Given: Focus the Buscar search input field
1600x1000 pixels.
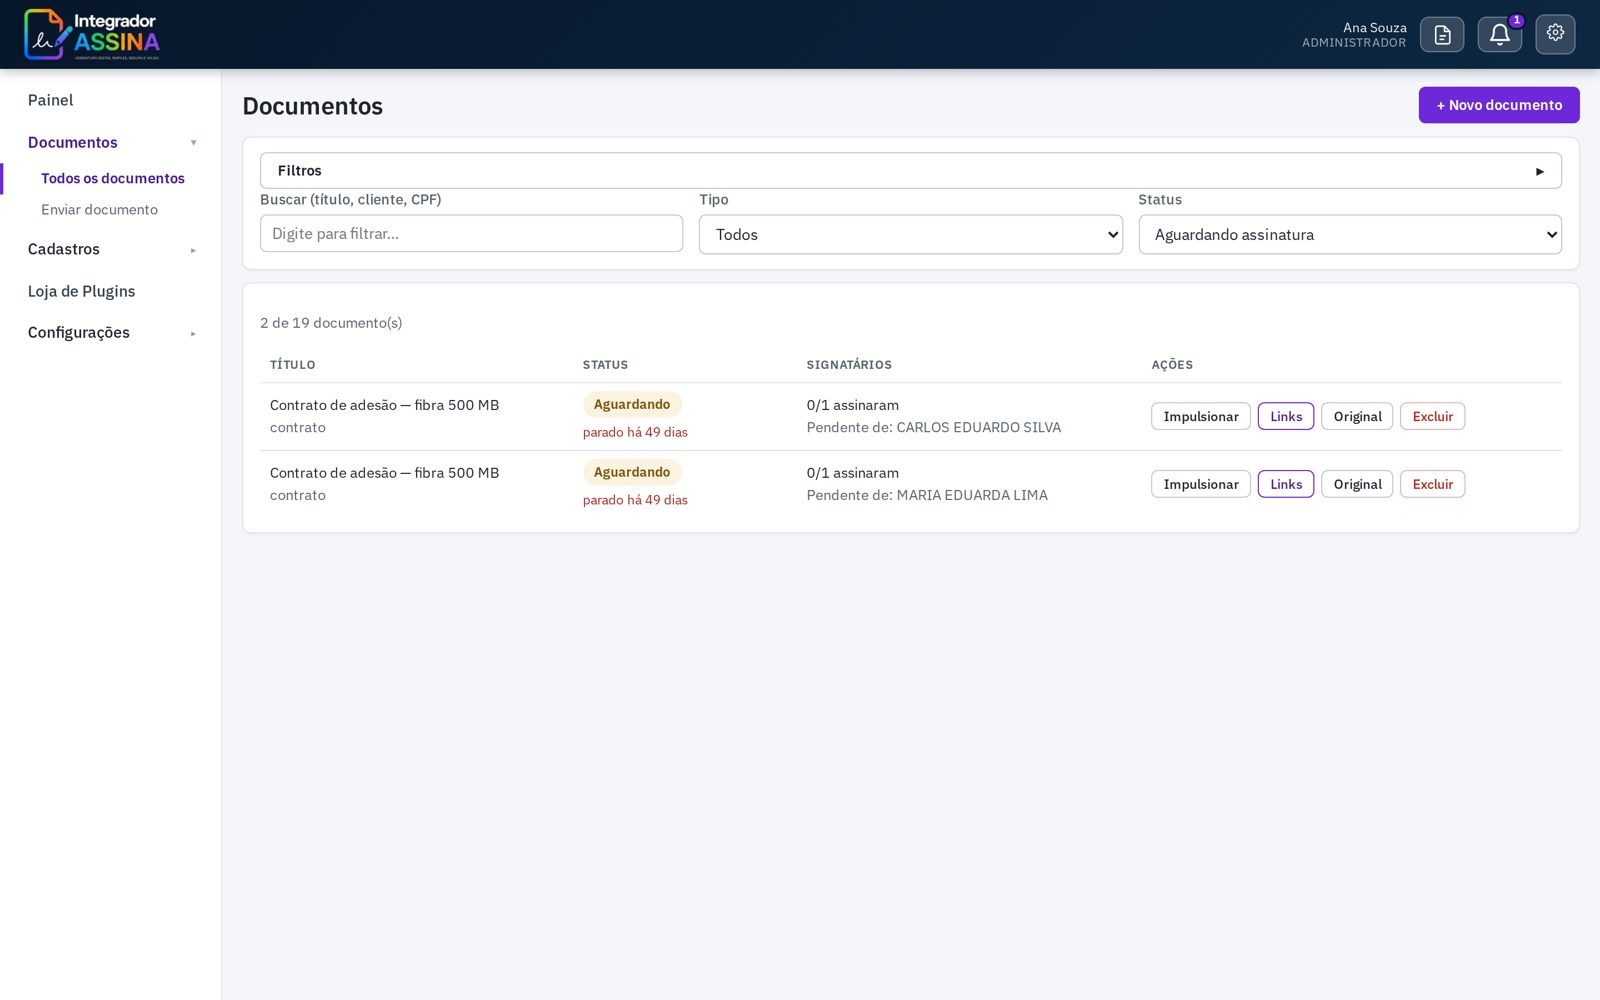Looking at the screenshot, I should pos(471,233).
